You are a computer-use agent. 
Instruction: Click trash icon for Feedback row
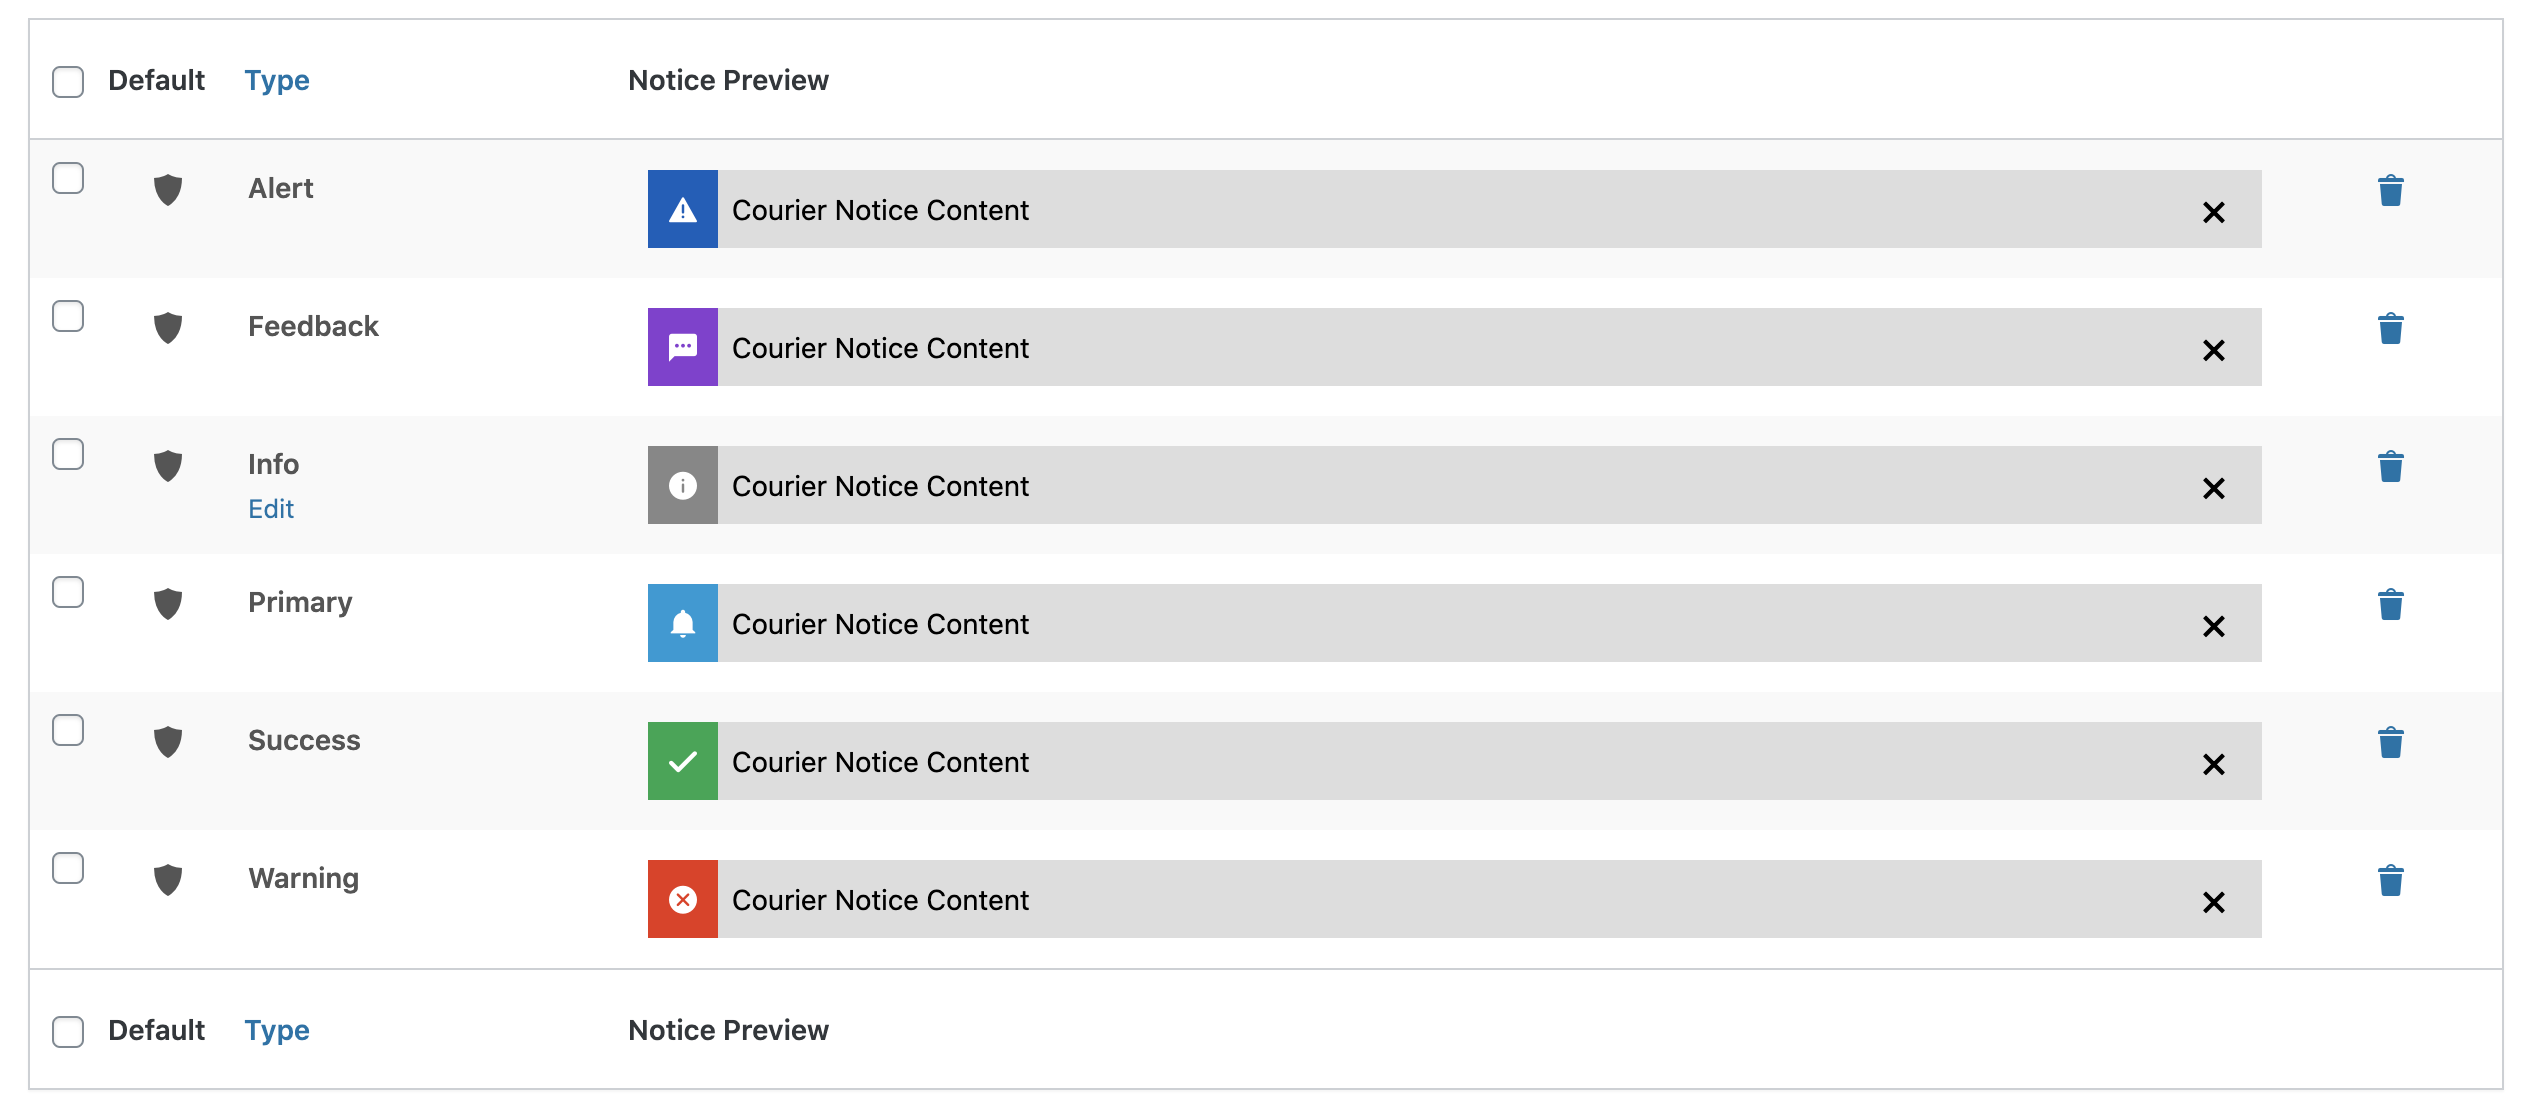[x=2390, y=328]
